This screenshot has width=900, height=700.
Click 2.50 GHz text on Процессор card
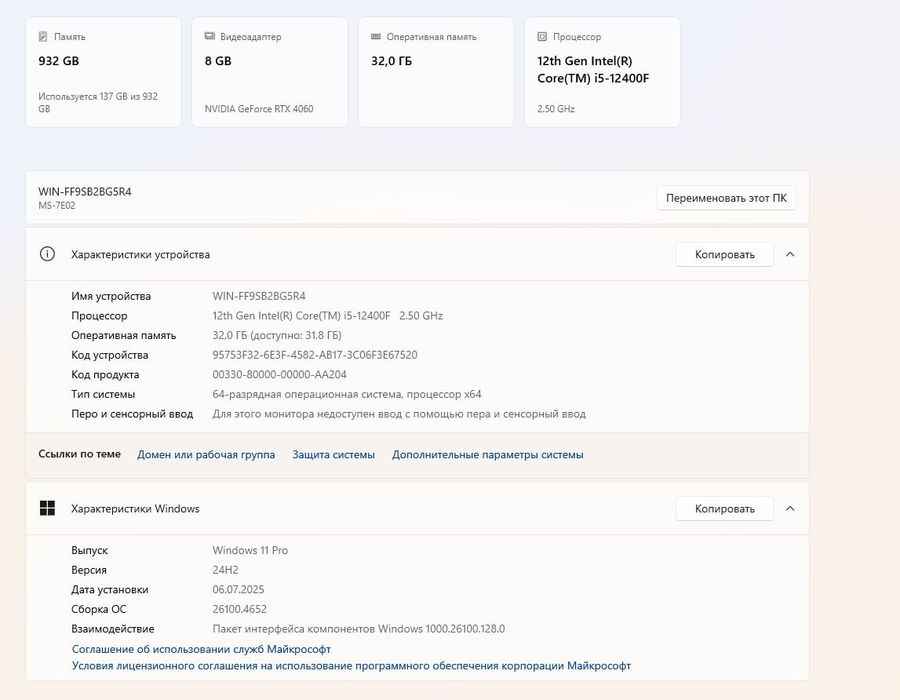pyautogui.click(x=556, y=108)
